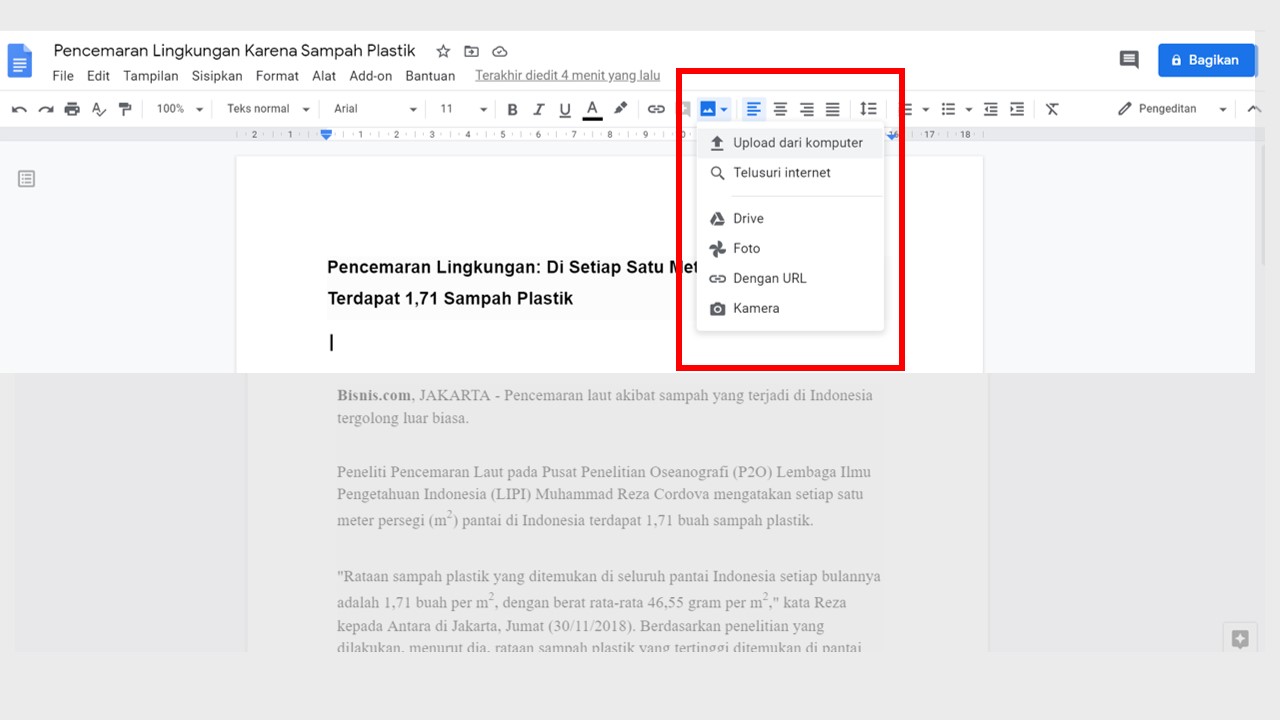Open the Add-on menu
Image resolution: width=1280 pixels, height=720 pixels.
[371, 76]
